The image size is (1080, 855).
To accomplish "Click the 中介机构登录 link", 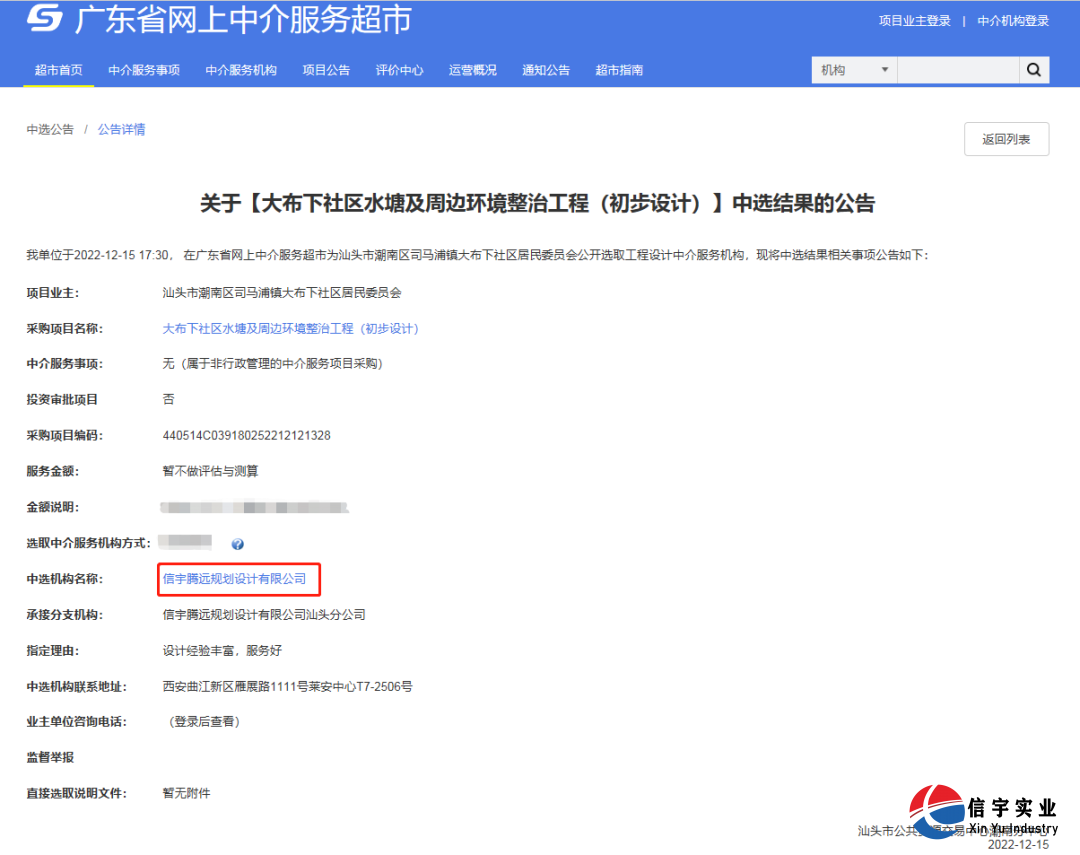I will click(x=1013, y=20).
